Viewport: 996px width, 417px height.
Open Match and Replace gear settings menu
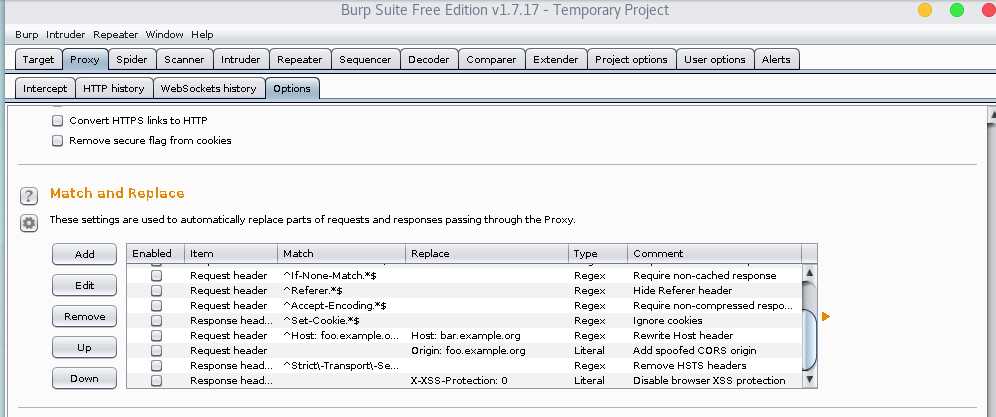tap(29, 223)
